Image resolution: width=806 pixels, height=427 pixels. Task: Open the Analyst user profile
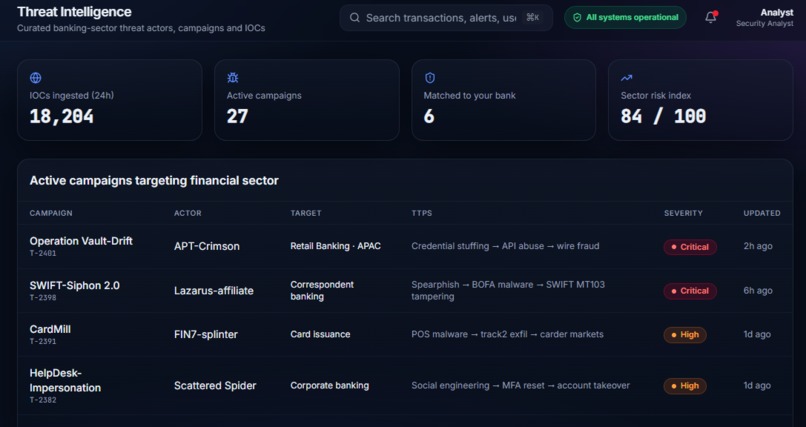(765, 17)
